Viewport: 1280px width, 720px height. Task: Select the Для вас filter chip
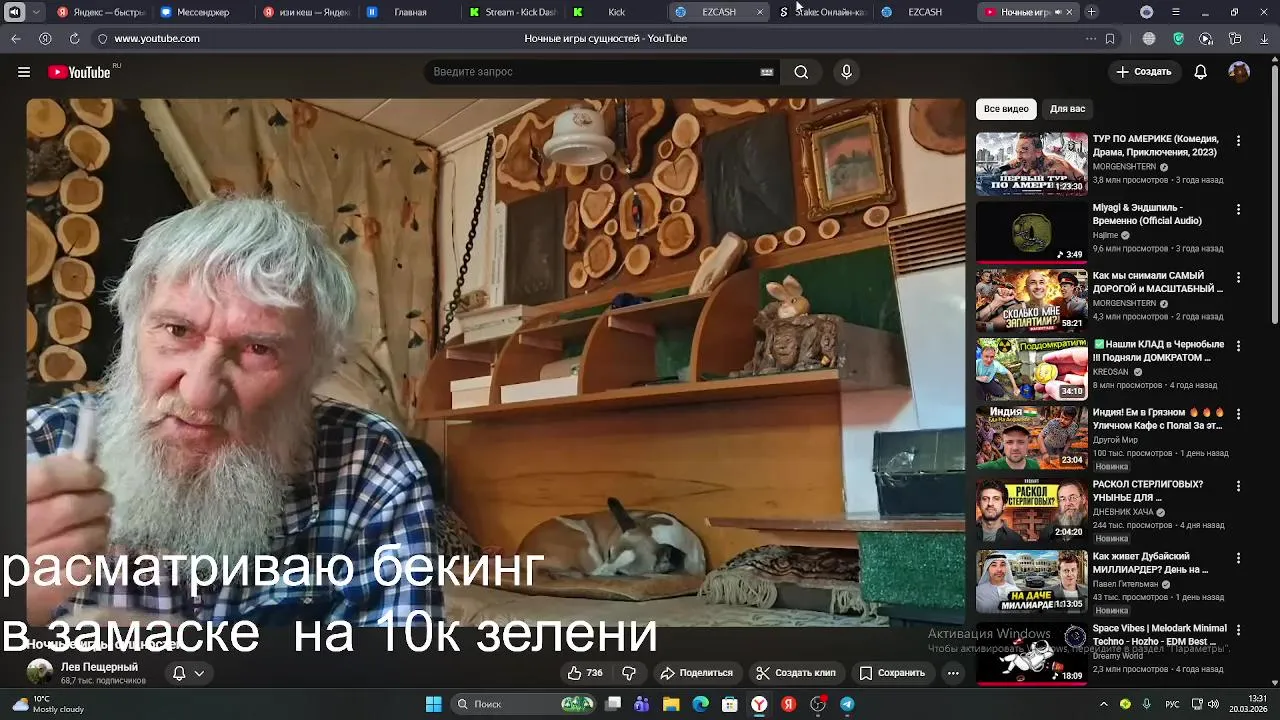pos(1067,109)
